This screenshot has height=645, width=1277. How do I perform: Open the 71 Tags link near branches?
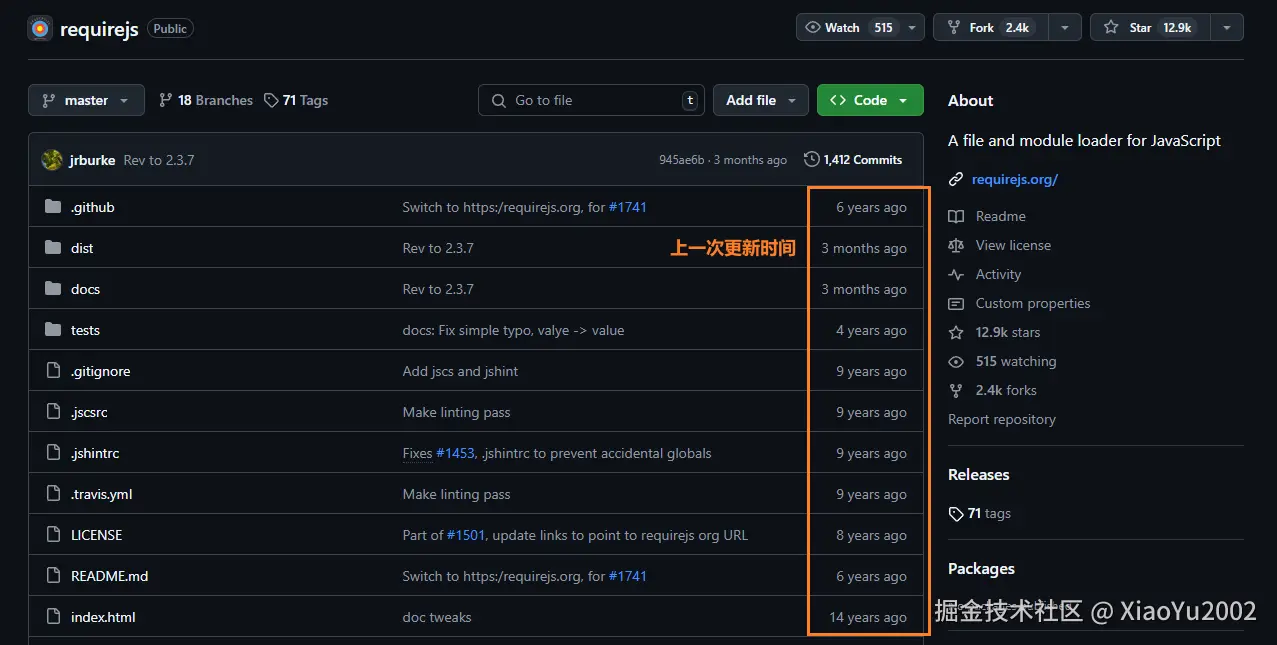296,100
